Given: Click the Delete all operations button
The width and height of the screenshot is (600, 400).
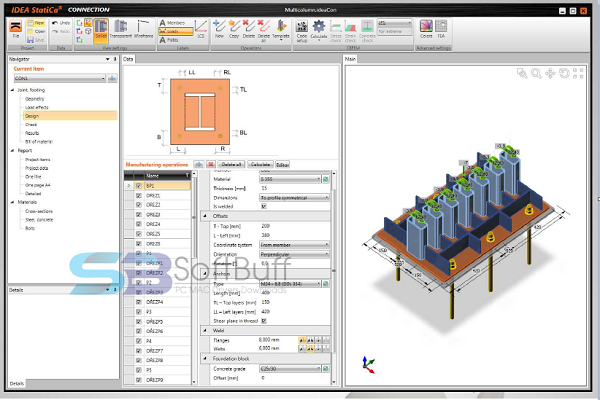Looking at the screenshot, I should click(231, 165).
